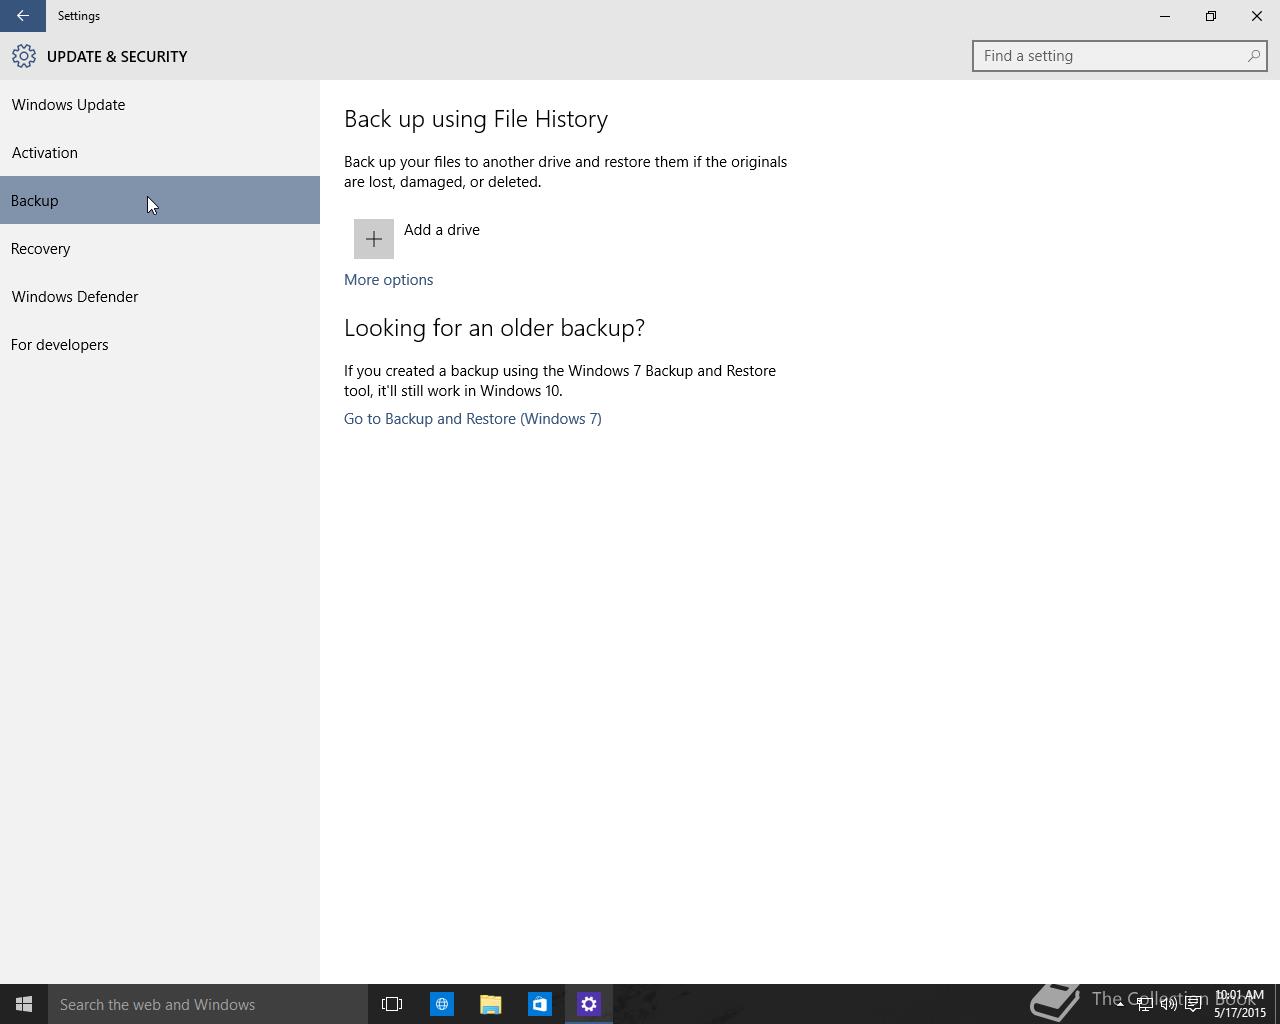Viewport: 1280px width, 1024px height.
Task: Click the magnifier icon in Find a setting
Action: click(1253, 56)
